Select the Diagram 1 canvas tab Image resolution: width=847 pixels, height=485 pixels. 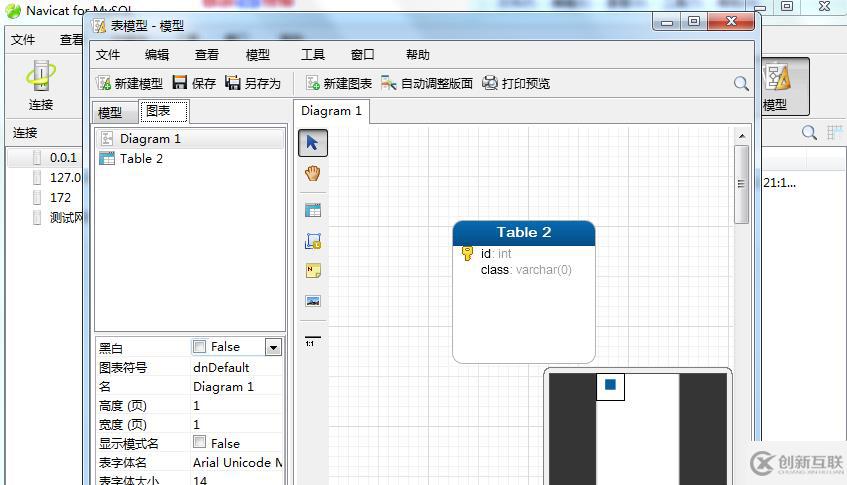(x=331, y=111)
